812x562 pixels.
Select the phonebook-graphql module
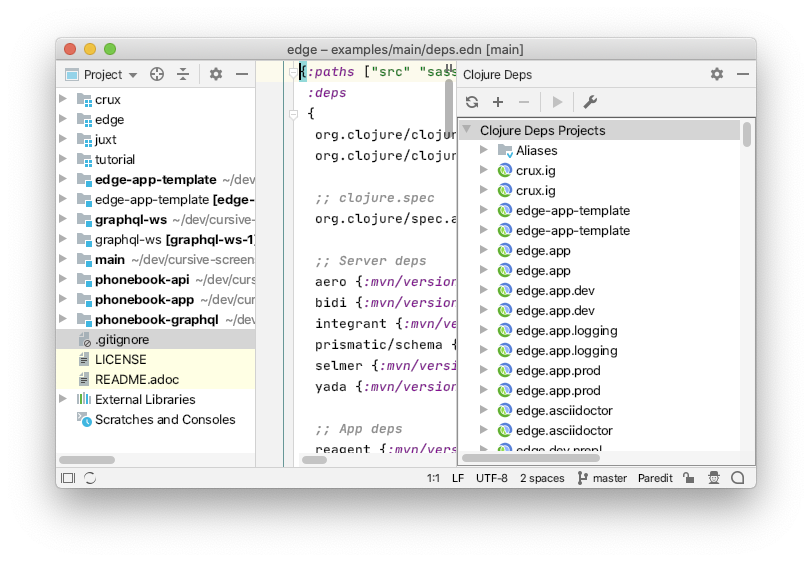pos(156,320)
